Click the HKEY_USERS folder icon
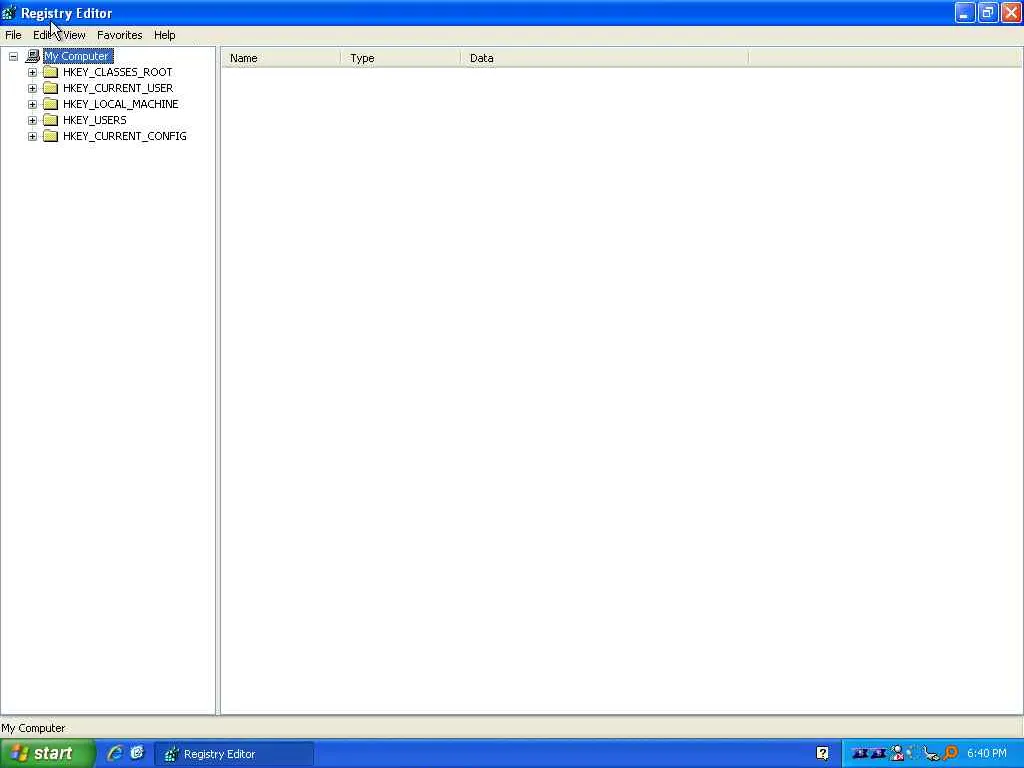This screenshot has width=1024, height=768. [x=50, y=120]
